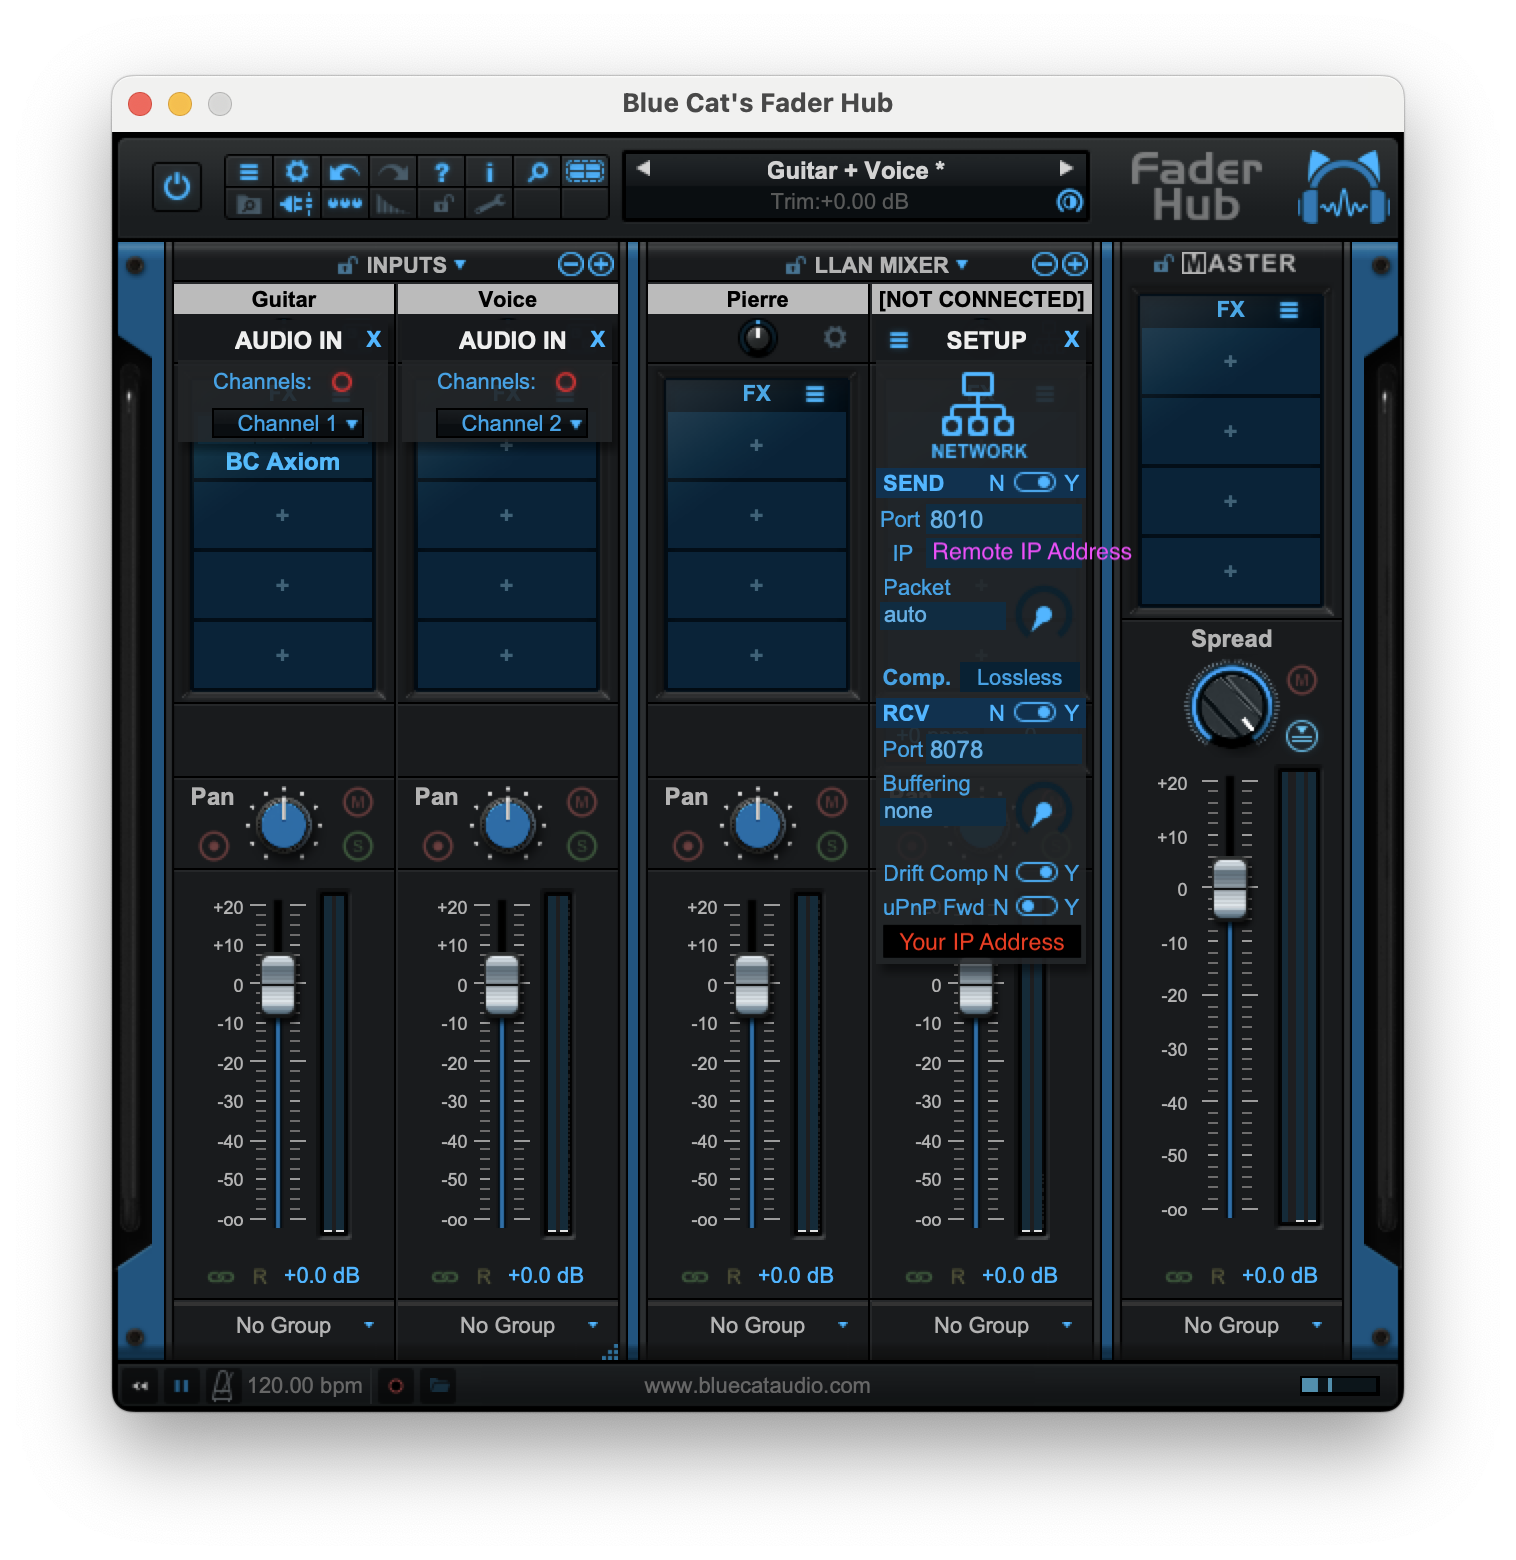
Task: Add effect in first Master FX slot
Action: tap(1230, 361)
